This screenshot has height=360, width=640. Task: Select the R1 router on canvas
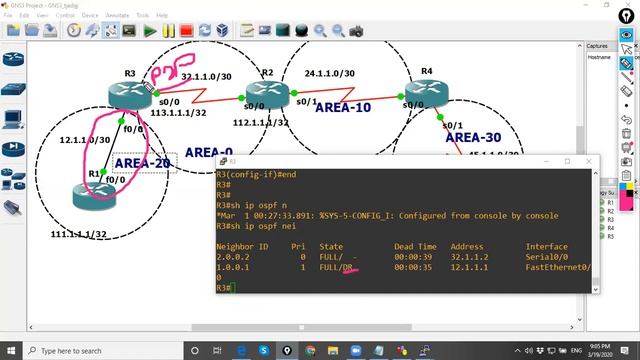coord(94,196)
